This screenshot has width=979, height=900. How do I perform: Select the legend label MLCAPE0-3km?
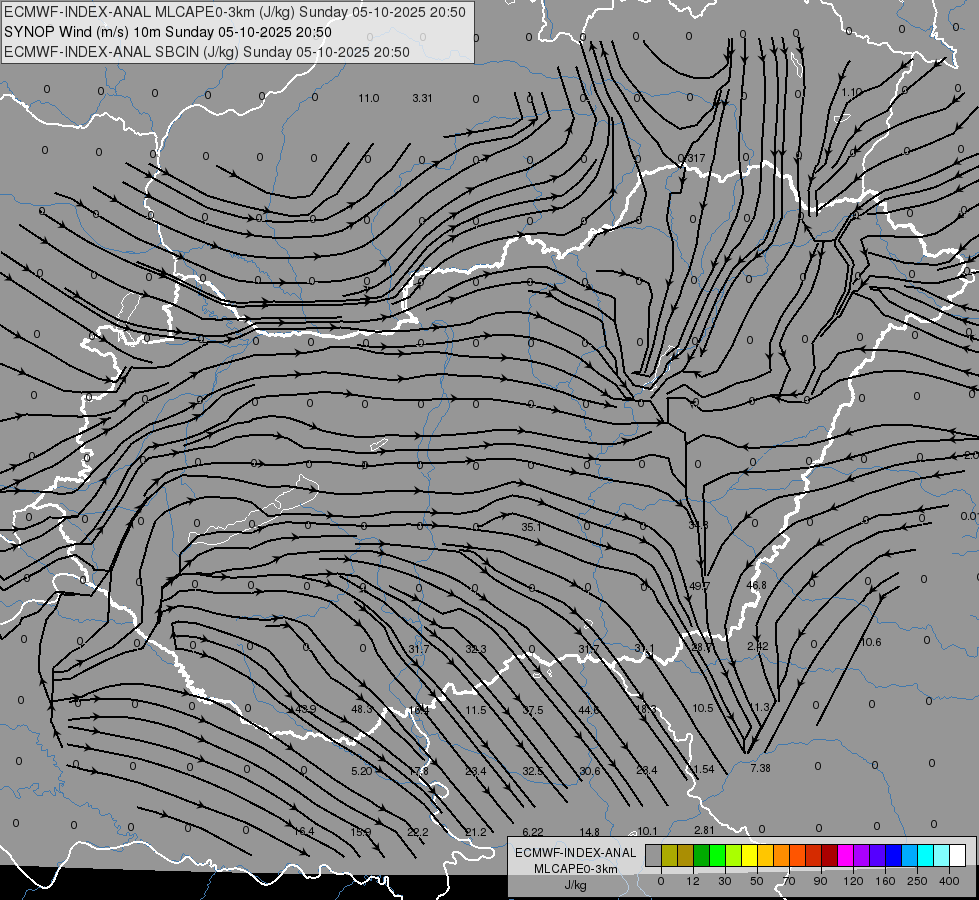(x=576, y=869)
